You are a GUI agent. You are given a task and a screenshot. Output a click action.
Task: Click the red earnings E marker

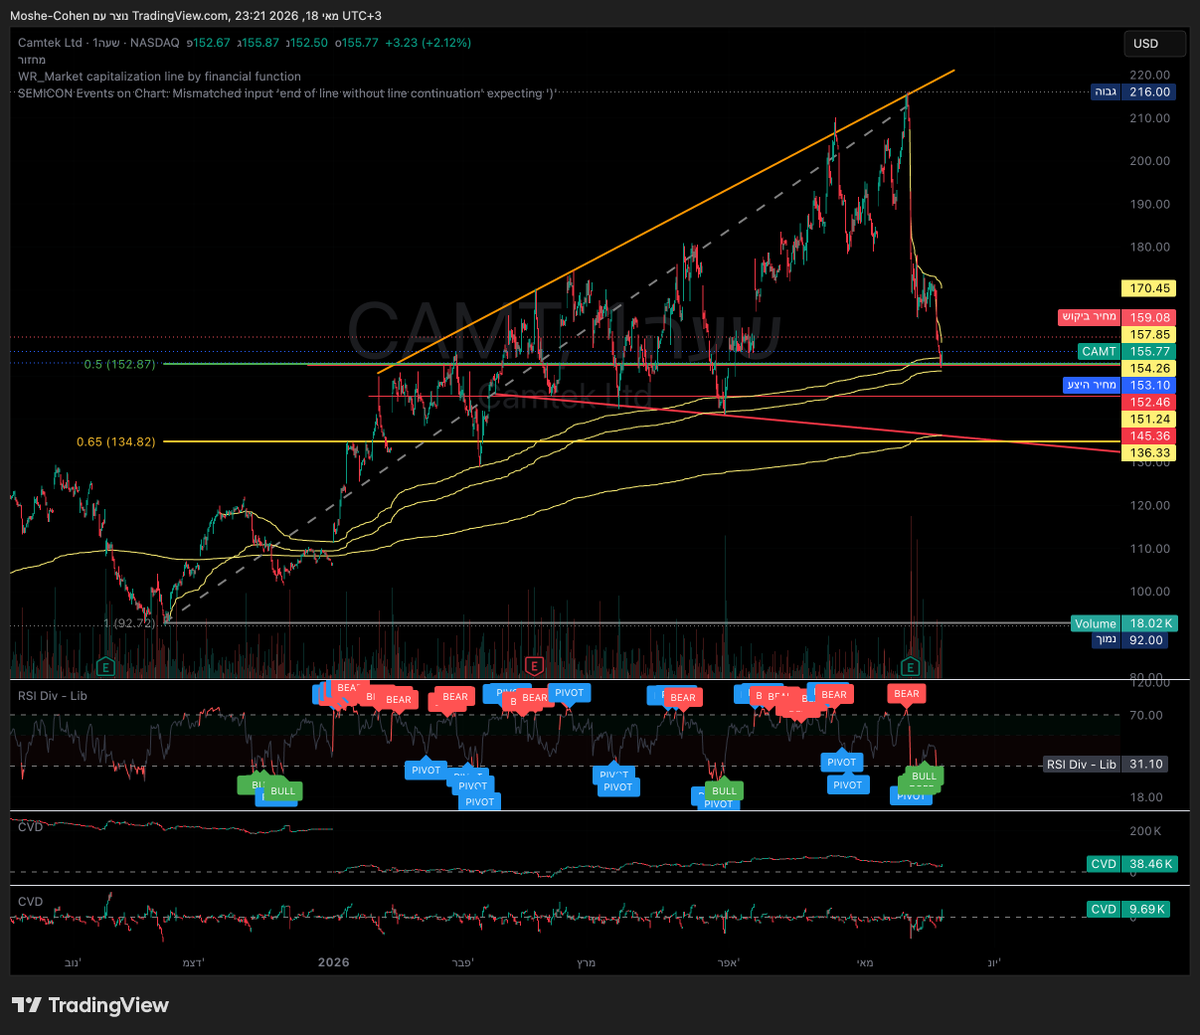(x=534, y=665)
